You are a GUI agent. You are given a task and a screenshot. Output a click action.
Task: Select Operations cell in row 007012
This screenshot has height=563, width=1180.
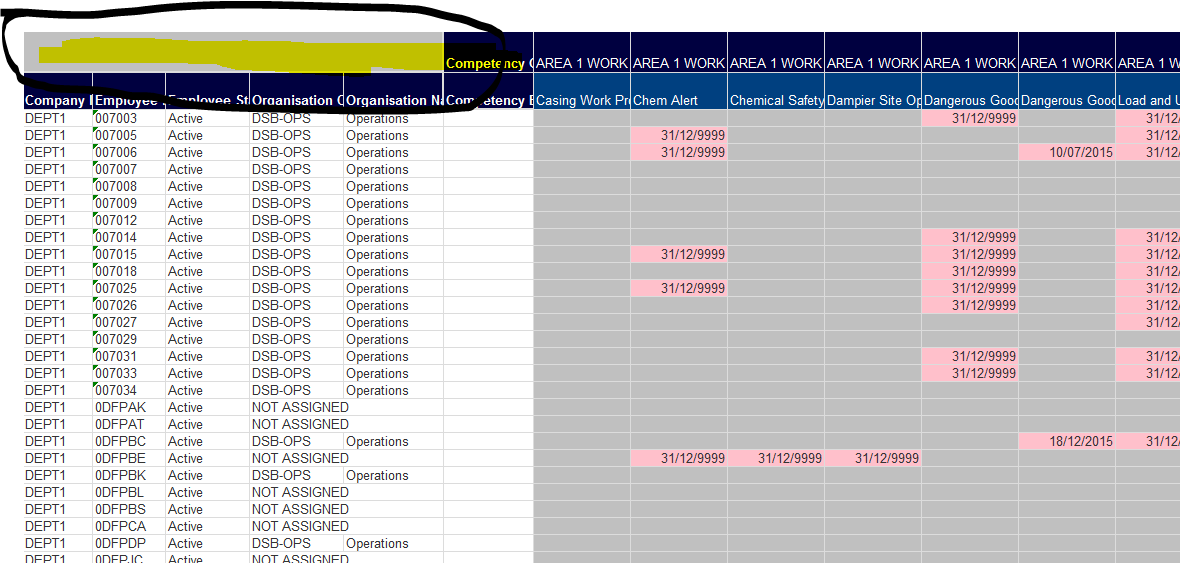[x=394, y=221]
